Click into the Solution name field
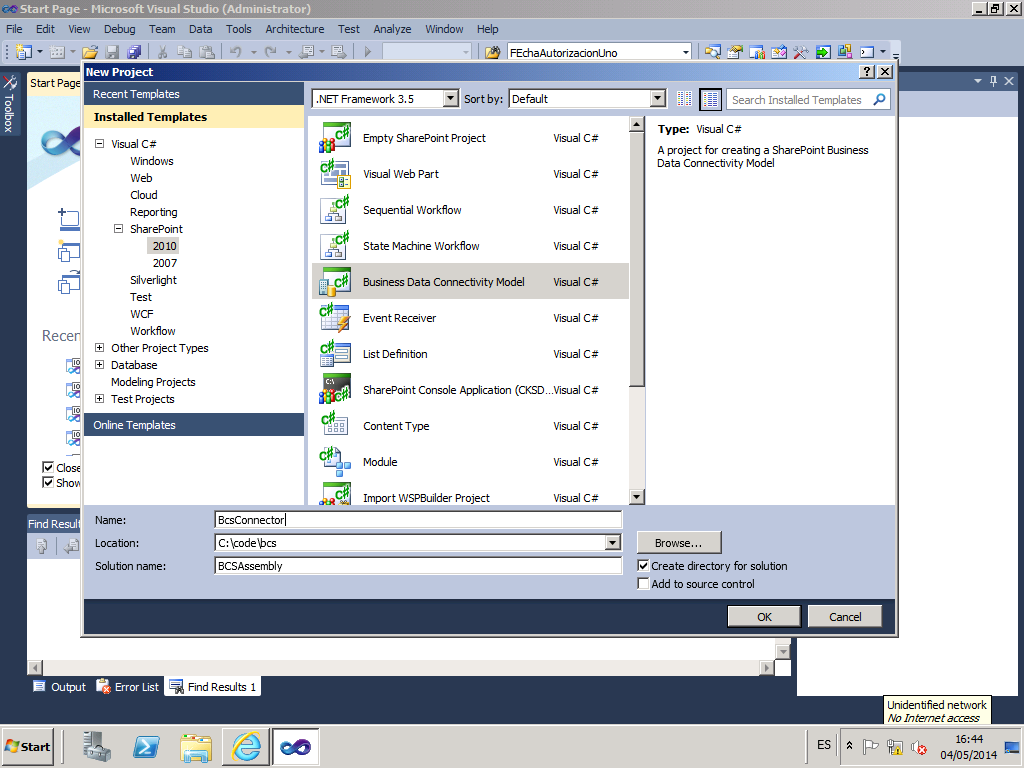 click(x=418, y=566)
